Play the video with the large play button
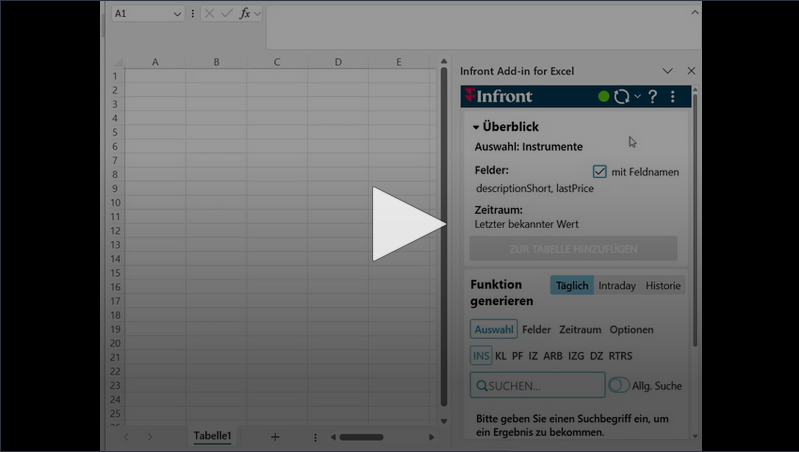 click(409, 224)
